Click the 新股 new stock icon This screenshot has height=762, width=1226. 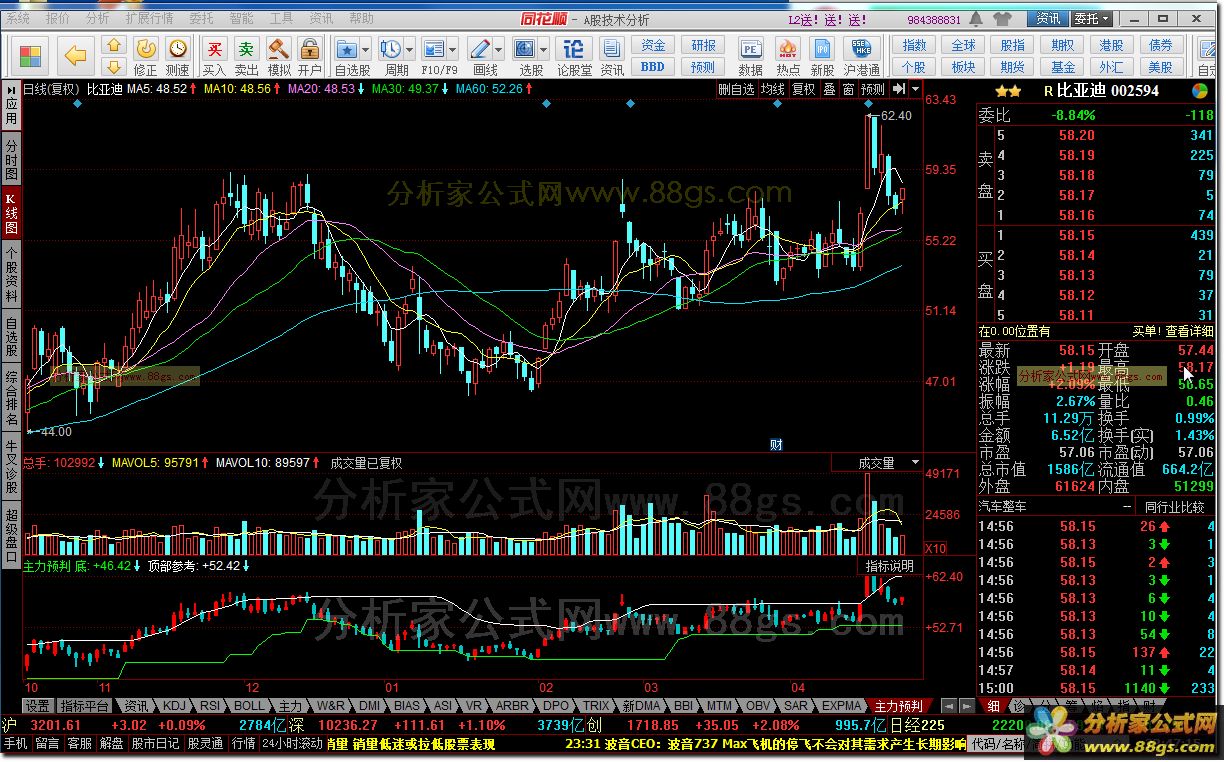pyautogui.click(x=822, y=49)
